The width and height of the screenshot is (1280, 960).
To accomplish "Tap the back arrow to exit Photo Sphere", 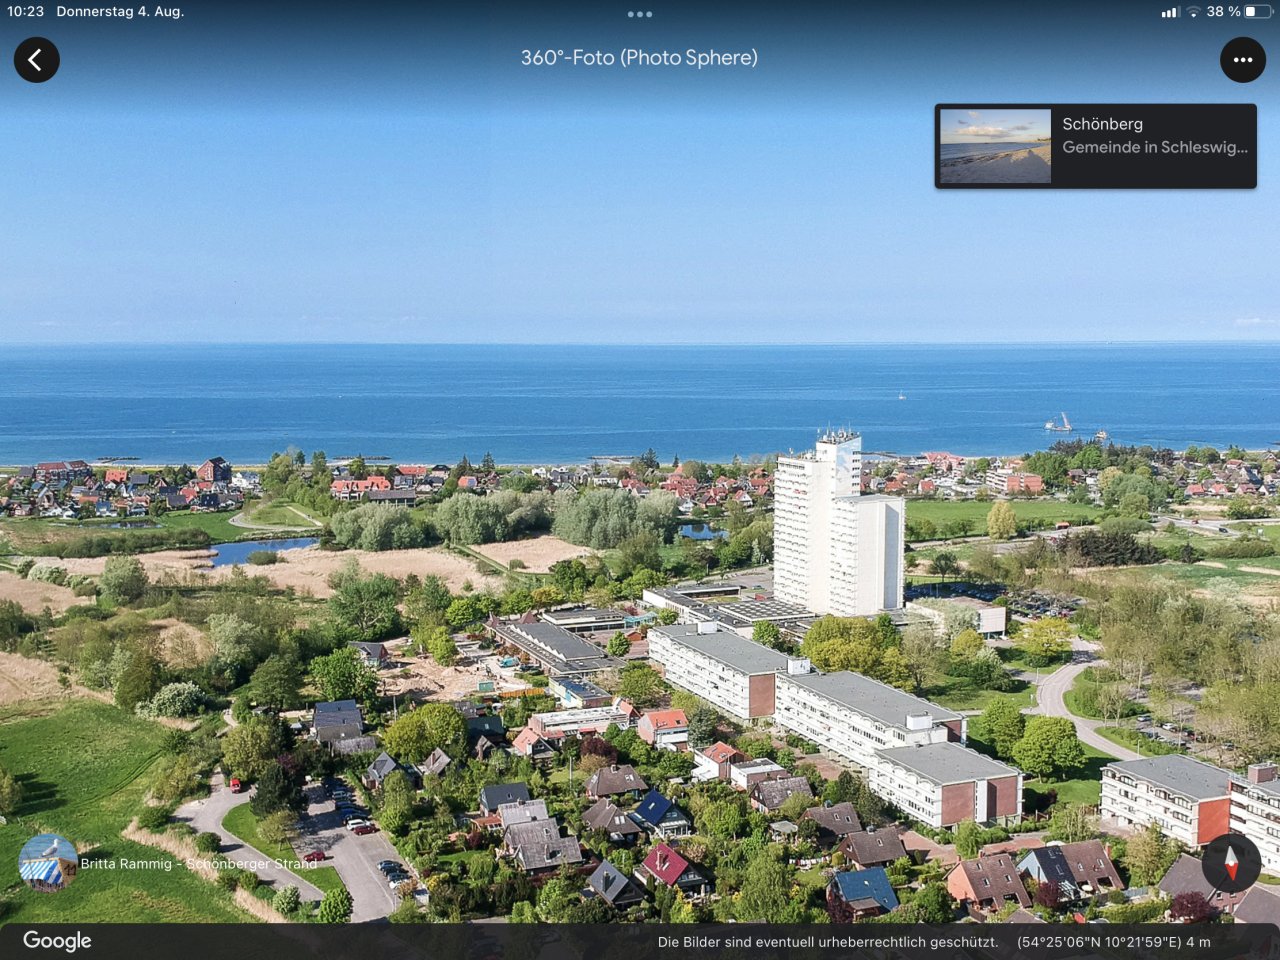I will click(x=36, y=60).
